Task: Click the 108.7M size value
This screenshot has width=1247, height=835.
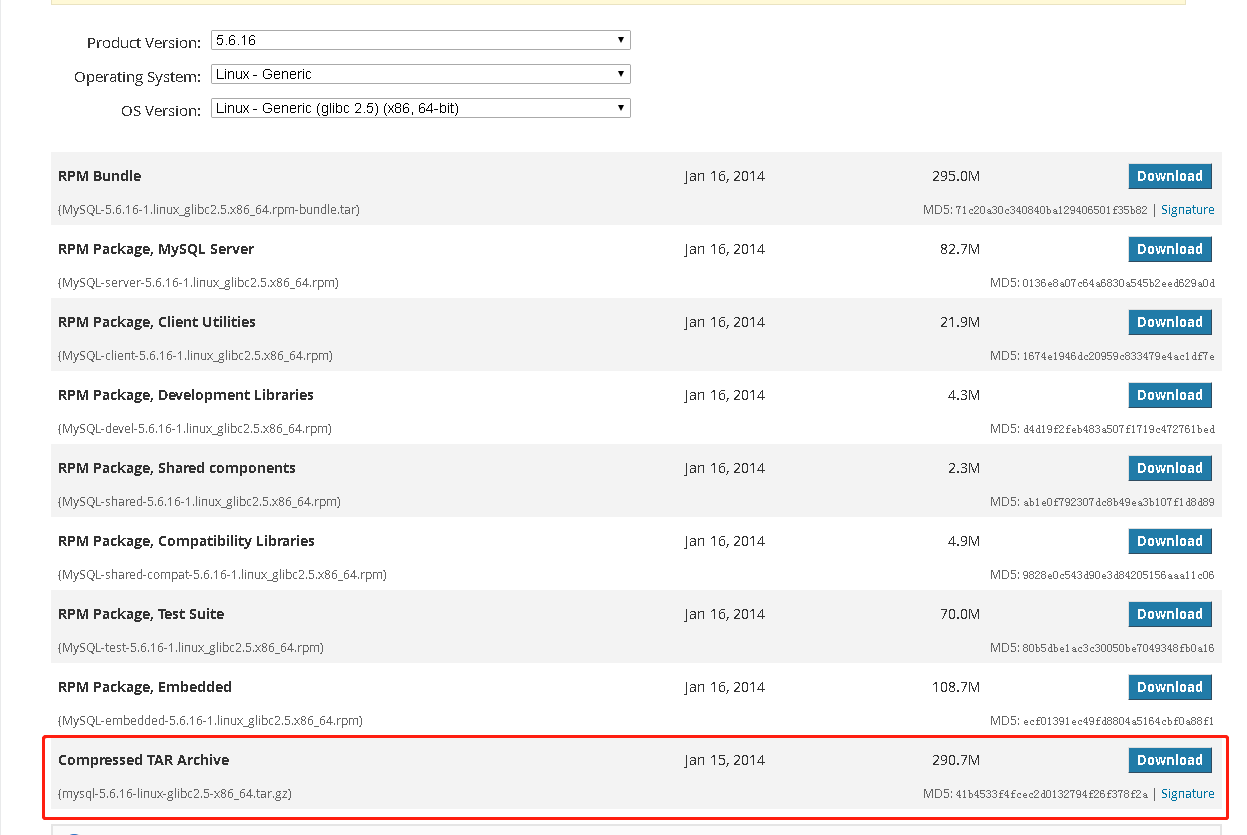Action: 956,687
